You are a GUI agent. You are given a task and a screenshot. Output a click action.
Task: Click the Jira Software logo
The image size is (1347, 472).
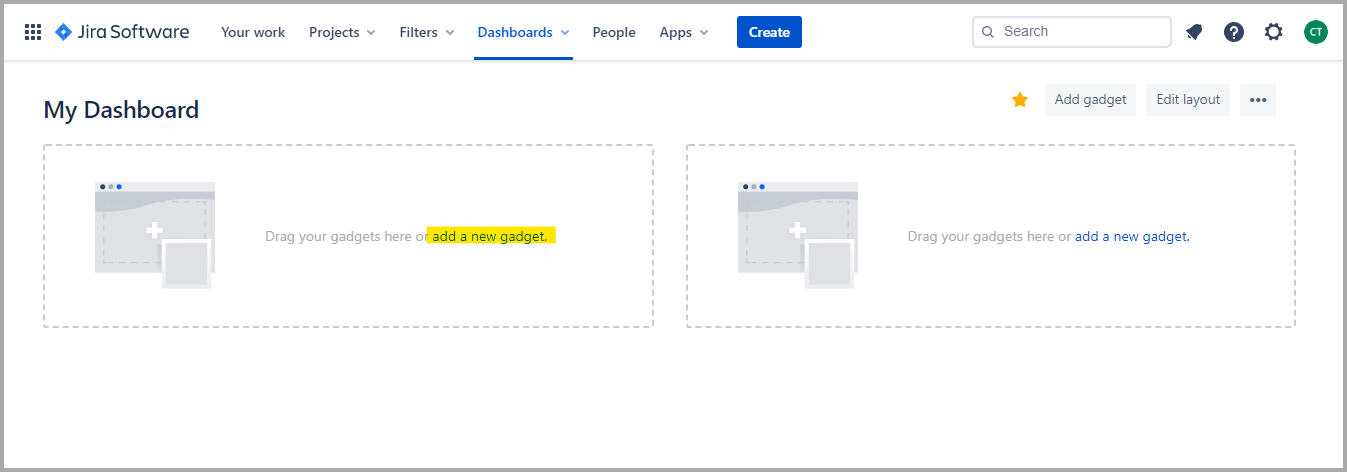pos(122,32)
